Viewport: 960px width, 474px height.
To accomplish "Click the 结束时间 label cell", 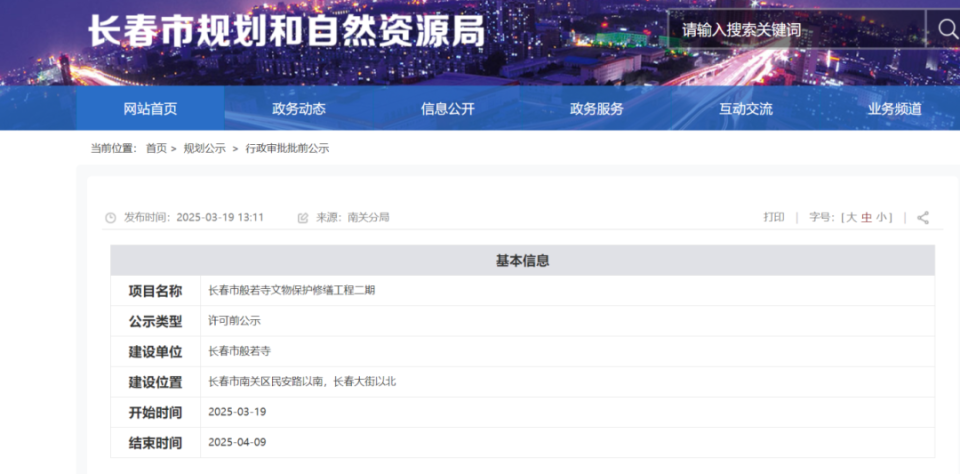I will pyautogui.click(x=156, y=442).
